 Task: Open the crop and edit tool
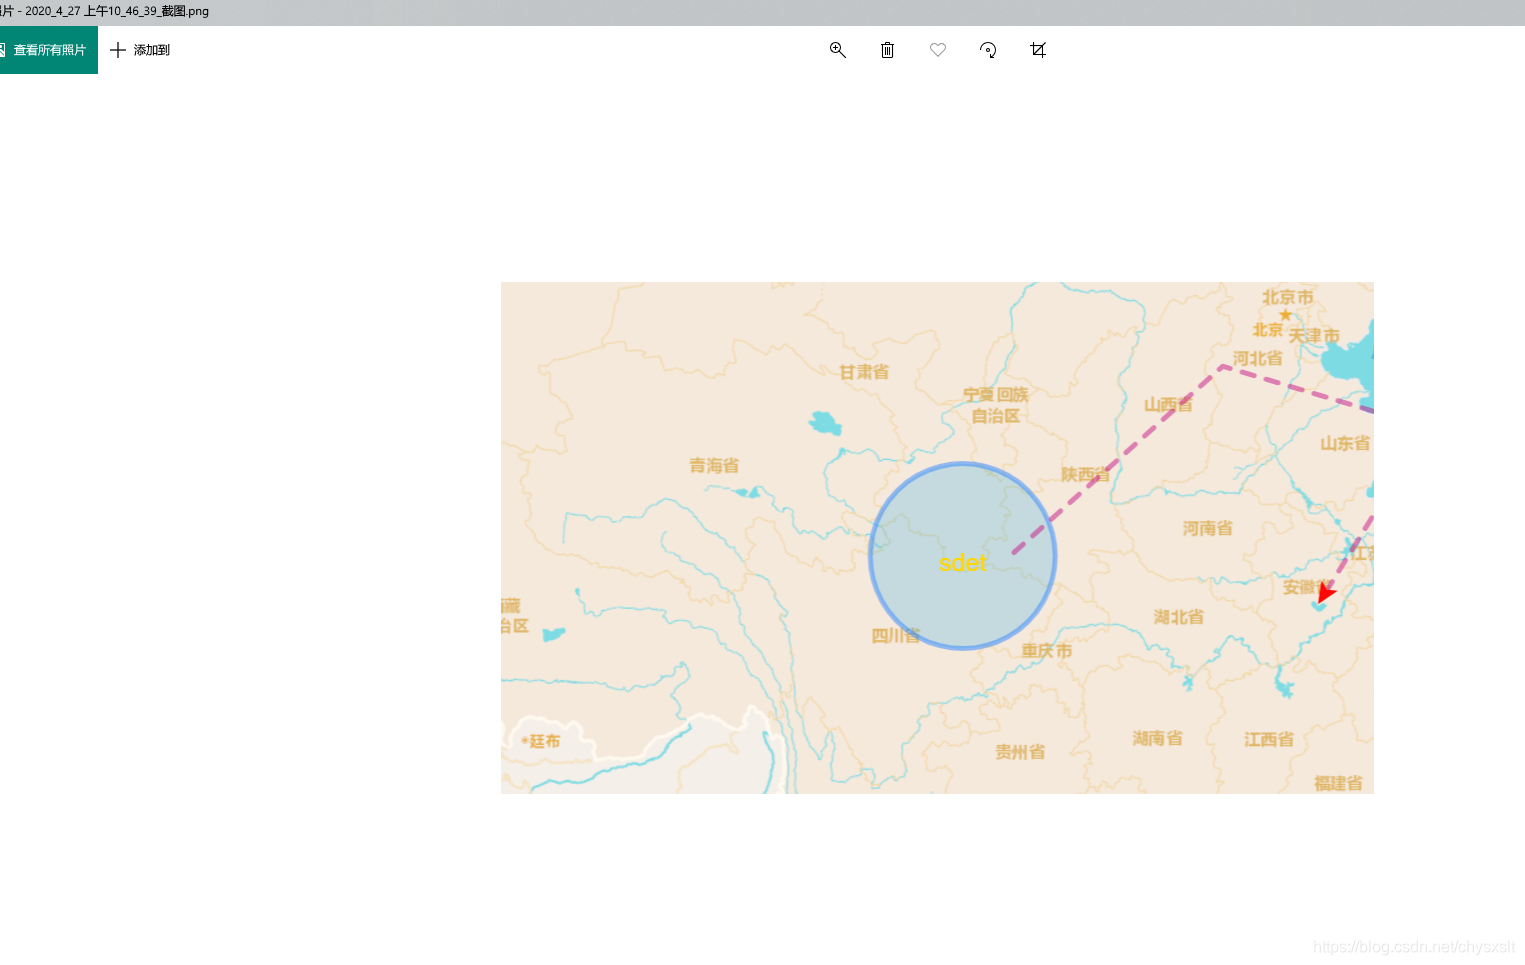coord(1038,49)
